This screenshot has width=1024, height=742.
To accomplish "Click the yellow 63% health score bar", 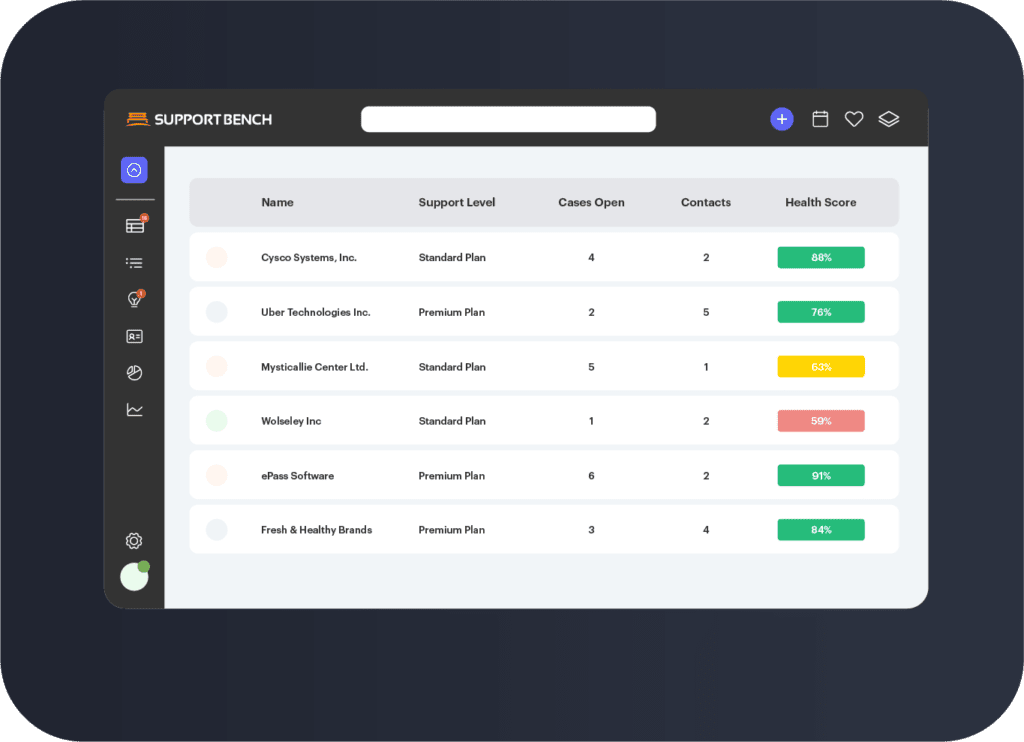I will (821, 367).
